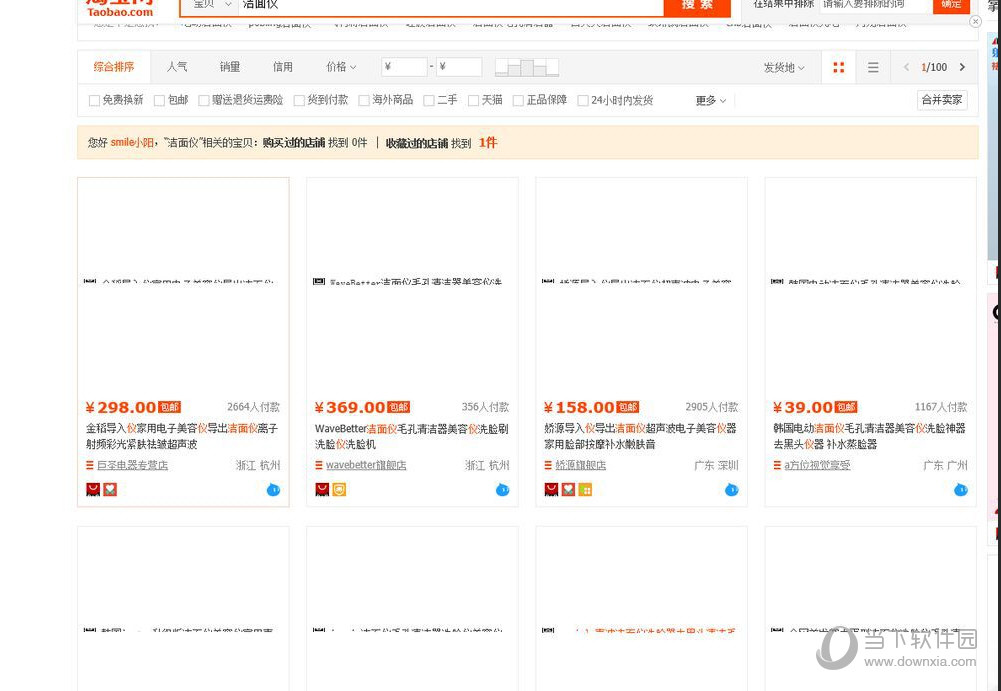Open the 购买过的店铺 link
Screen dimensions: 1001x691
(x=294, y=143)
